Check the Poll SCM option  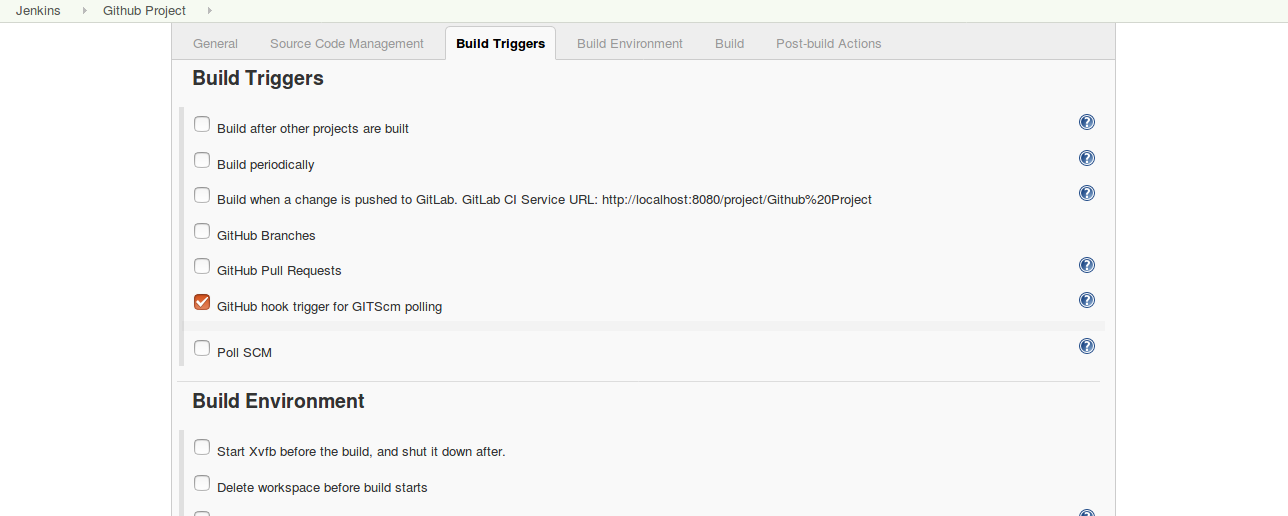(202, 348)
